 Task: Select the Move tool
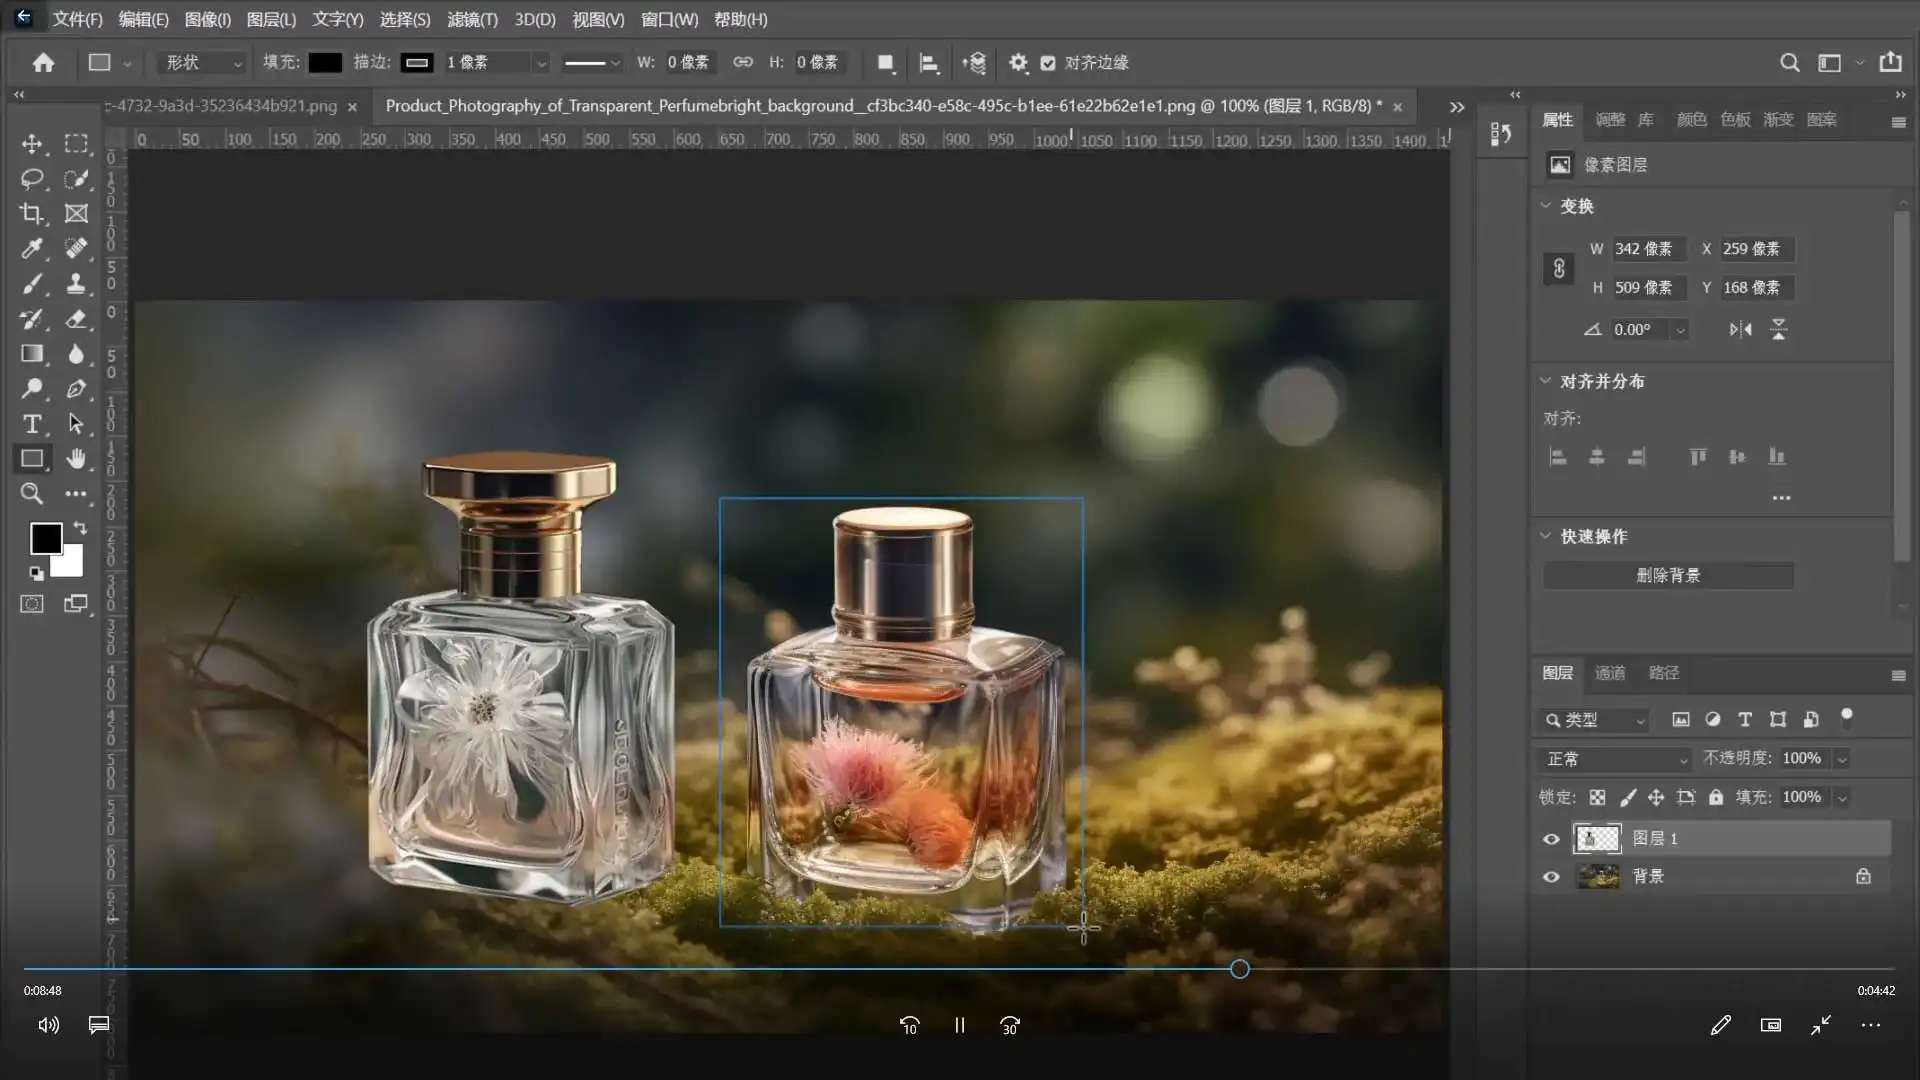[32, 144]
